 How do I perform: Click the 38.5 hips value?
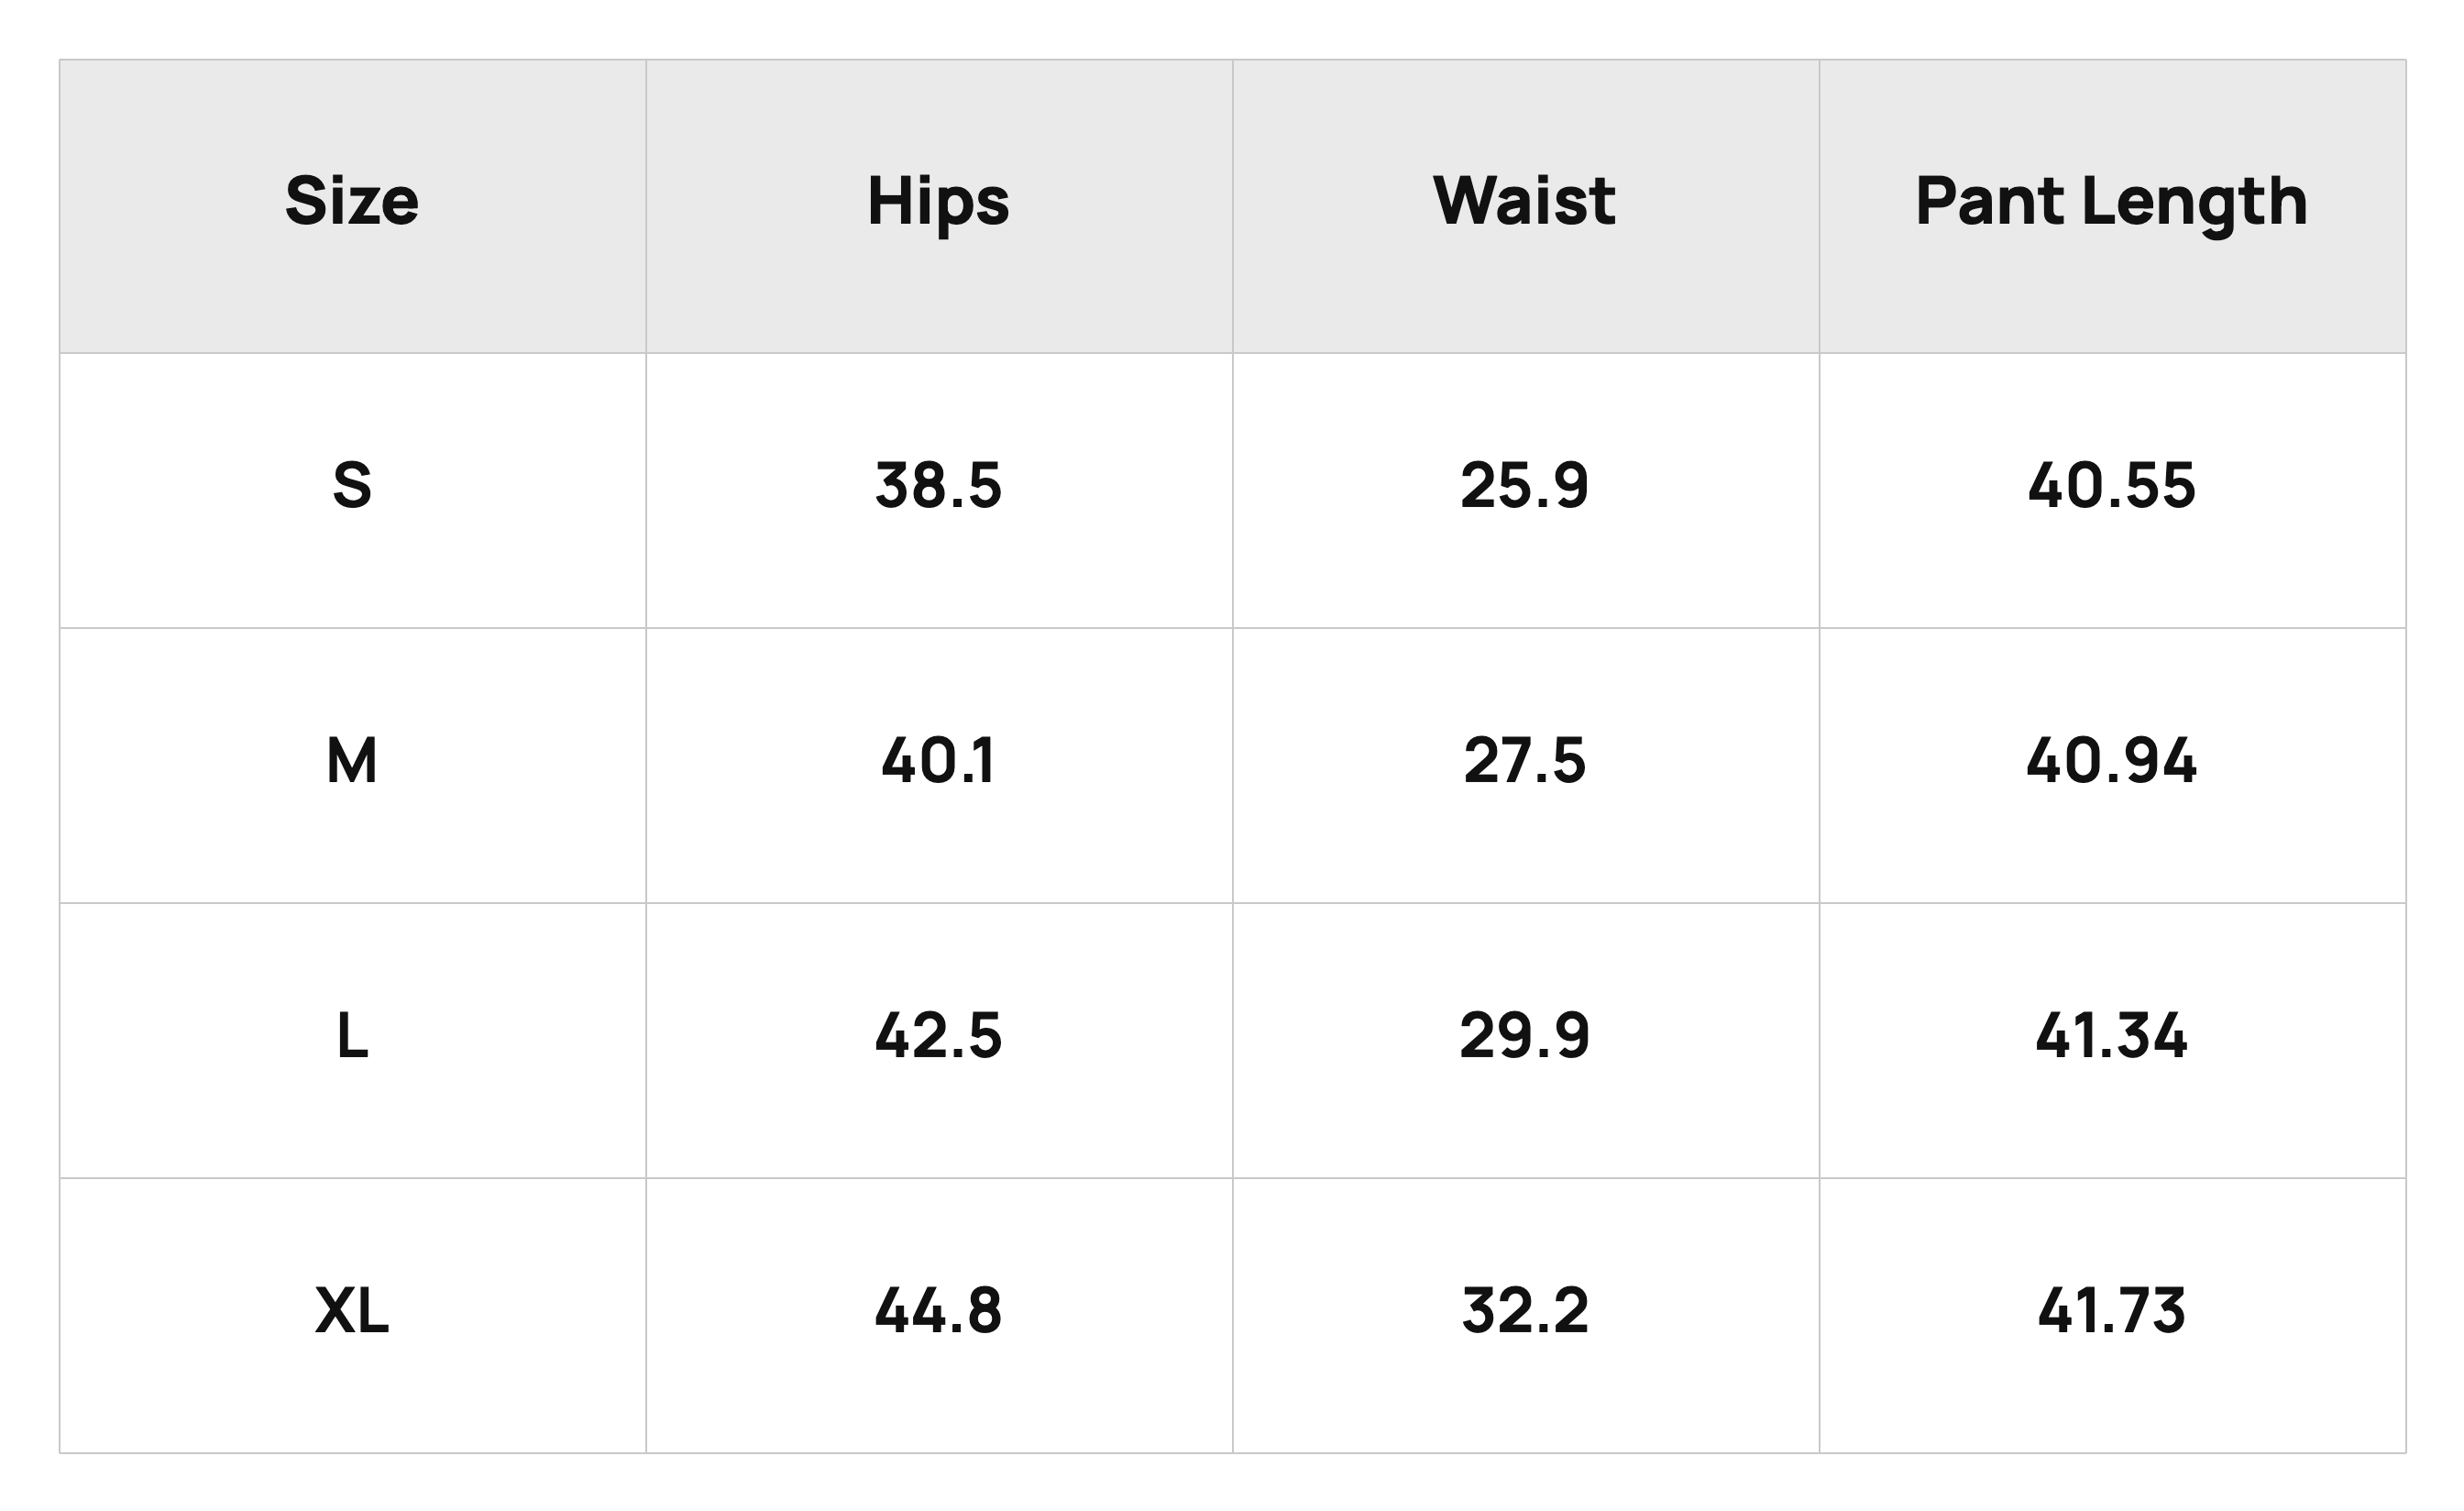[x=939, y=490]
